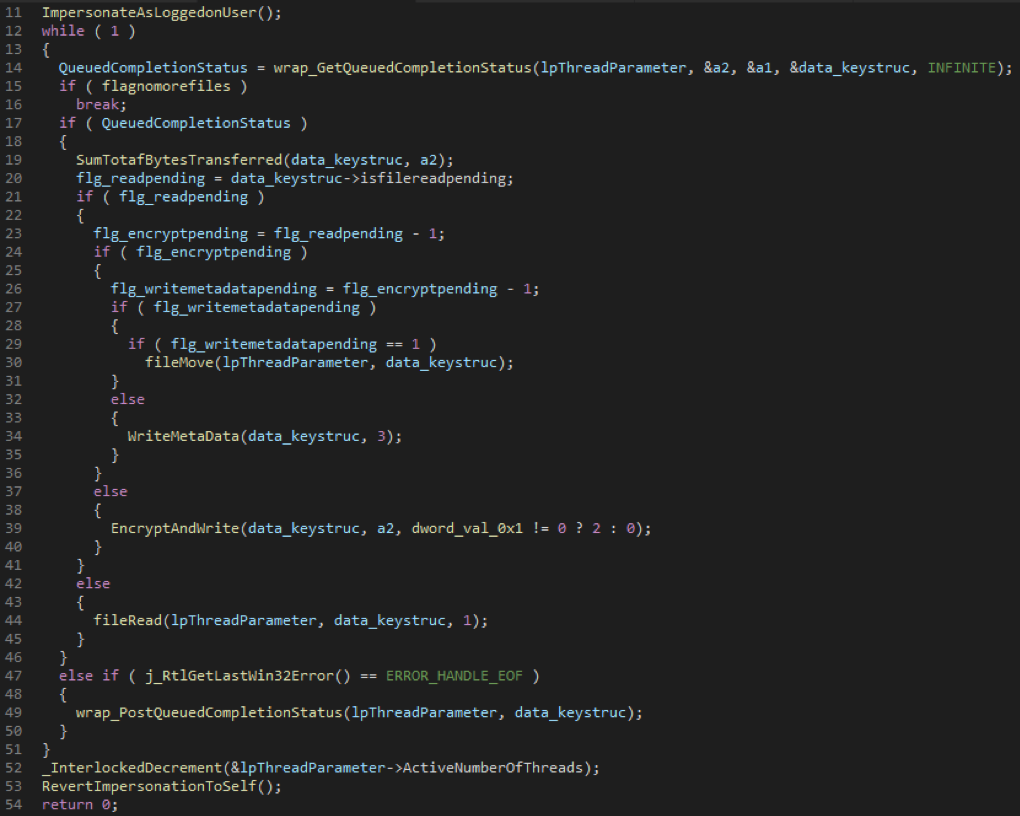
Task: Click the INFINITE constant on line 14
Action: [961, 68]
